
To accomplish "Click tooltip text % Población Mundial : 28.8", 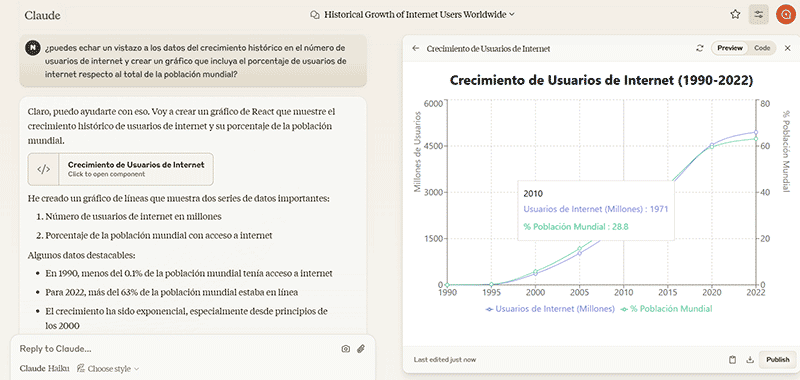I will click(x=576, y=227).
